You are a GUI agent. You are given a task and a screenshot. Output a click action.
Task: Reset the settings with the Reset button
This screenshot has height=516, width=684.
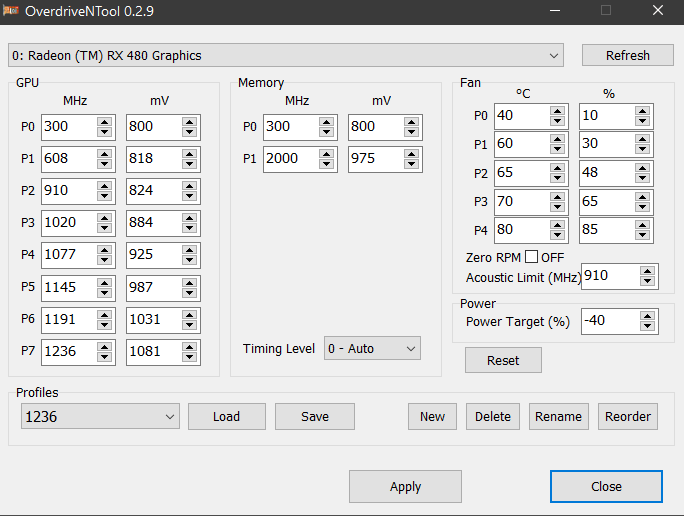pyautogui.click(x=503, y=360)
